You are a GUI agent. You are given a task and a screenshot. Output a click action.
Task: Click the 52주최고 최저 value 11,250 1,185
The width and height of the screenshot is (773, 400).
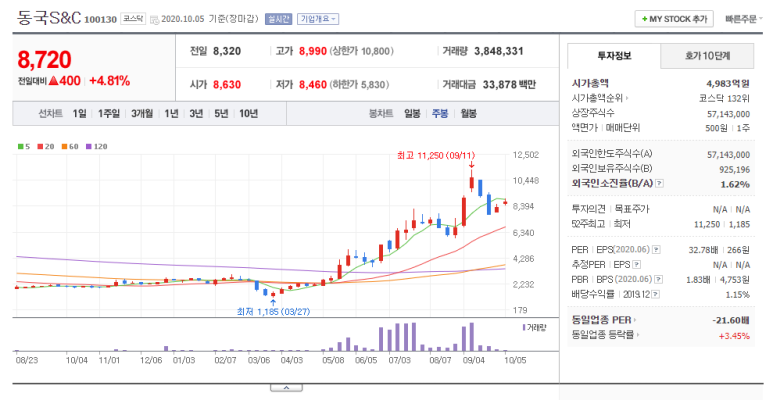point(722,224)
